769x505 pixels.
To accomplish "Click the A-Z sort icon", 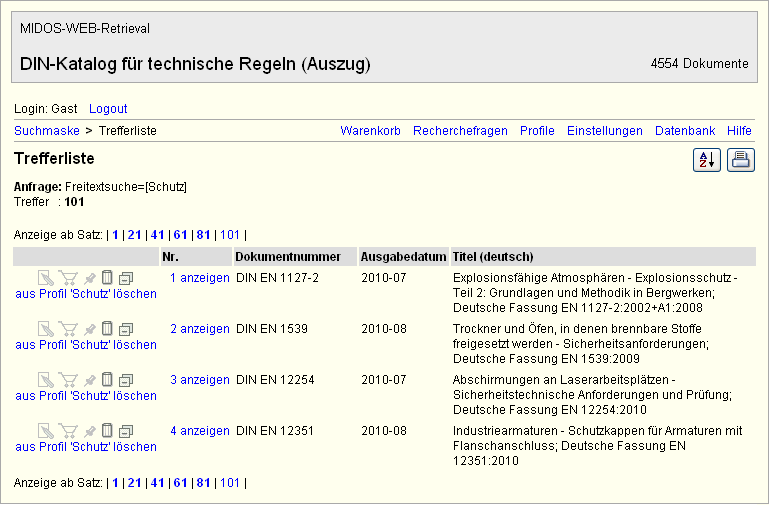I will pos(706,160).
